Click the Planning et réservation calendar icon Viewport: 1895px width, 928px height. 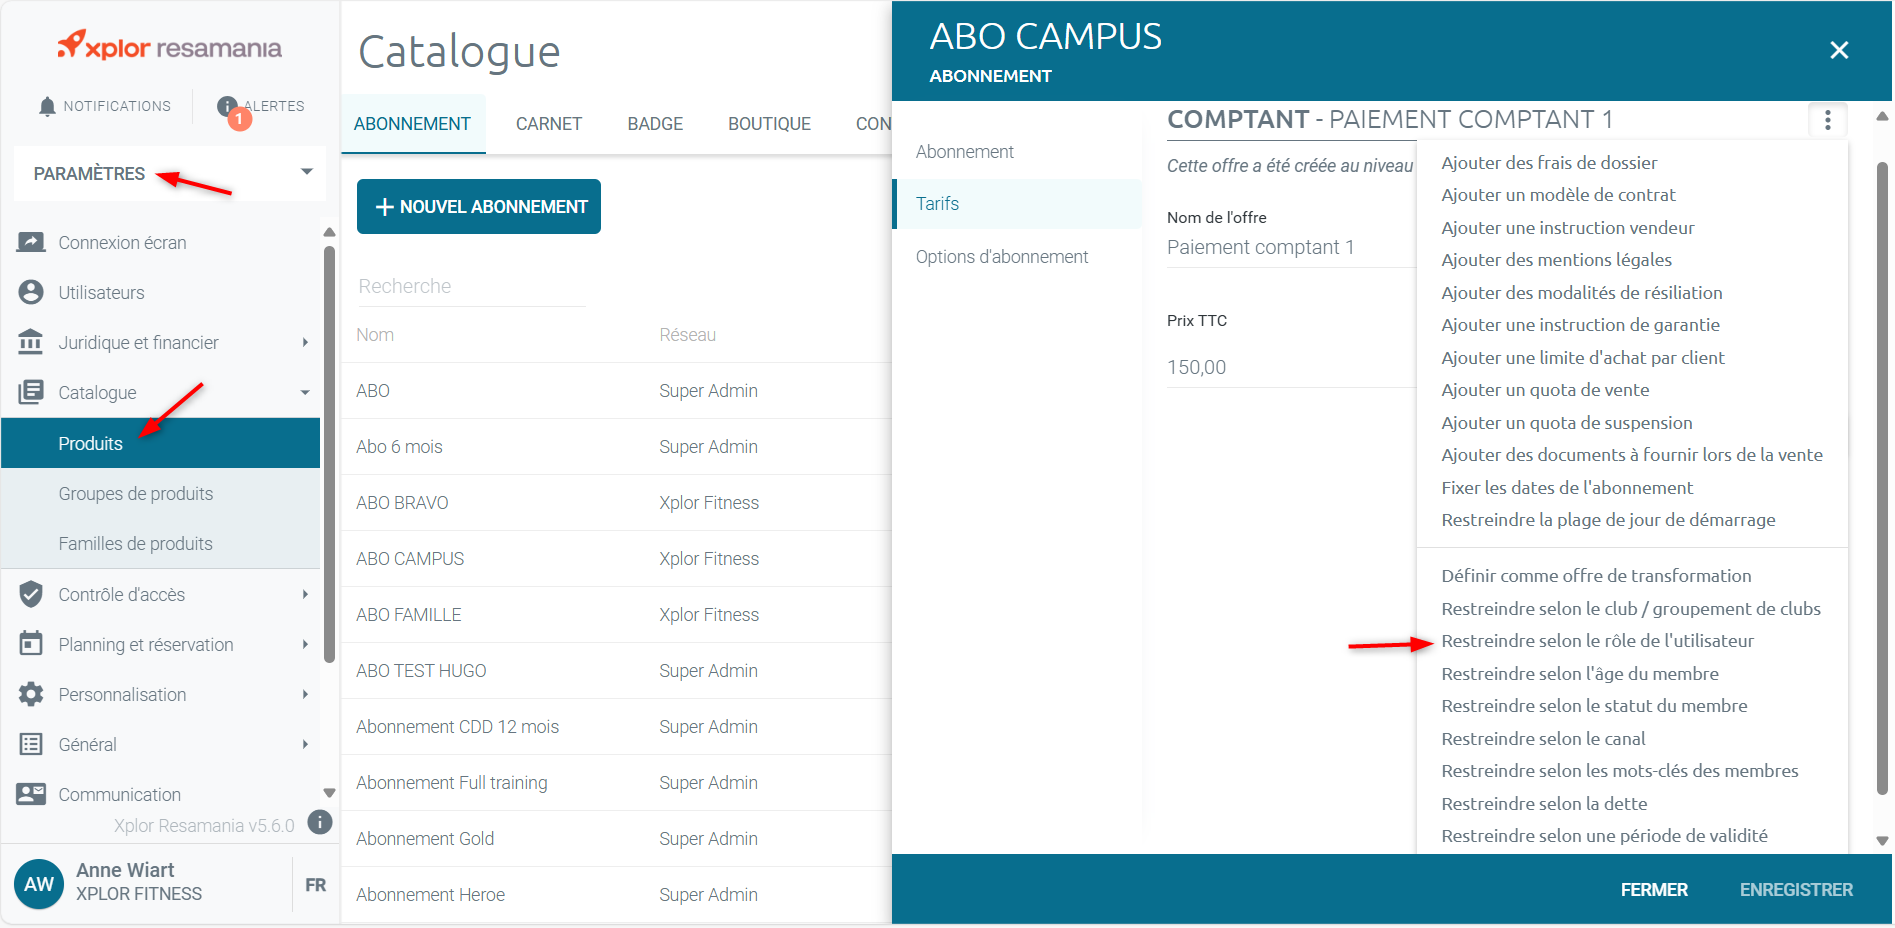point(31,644)
